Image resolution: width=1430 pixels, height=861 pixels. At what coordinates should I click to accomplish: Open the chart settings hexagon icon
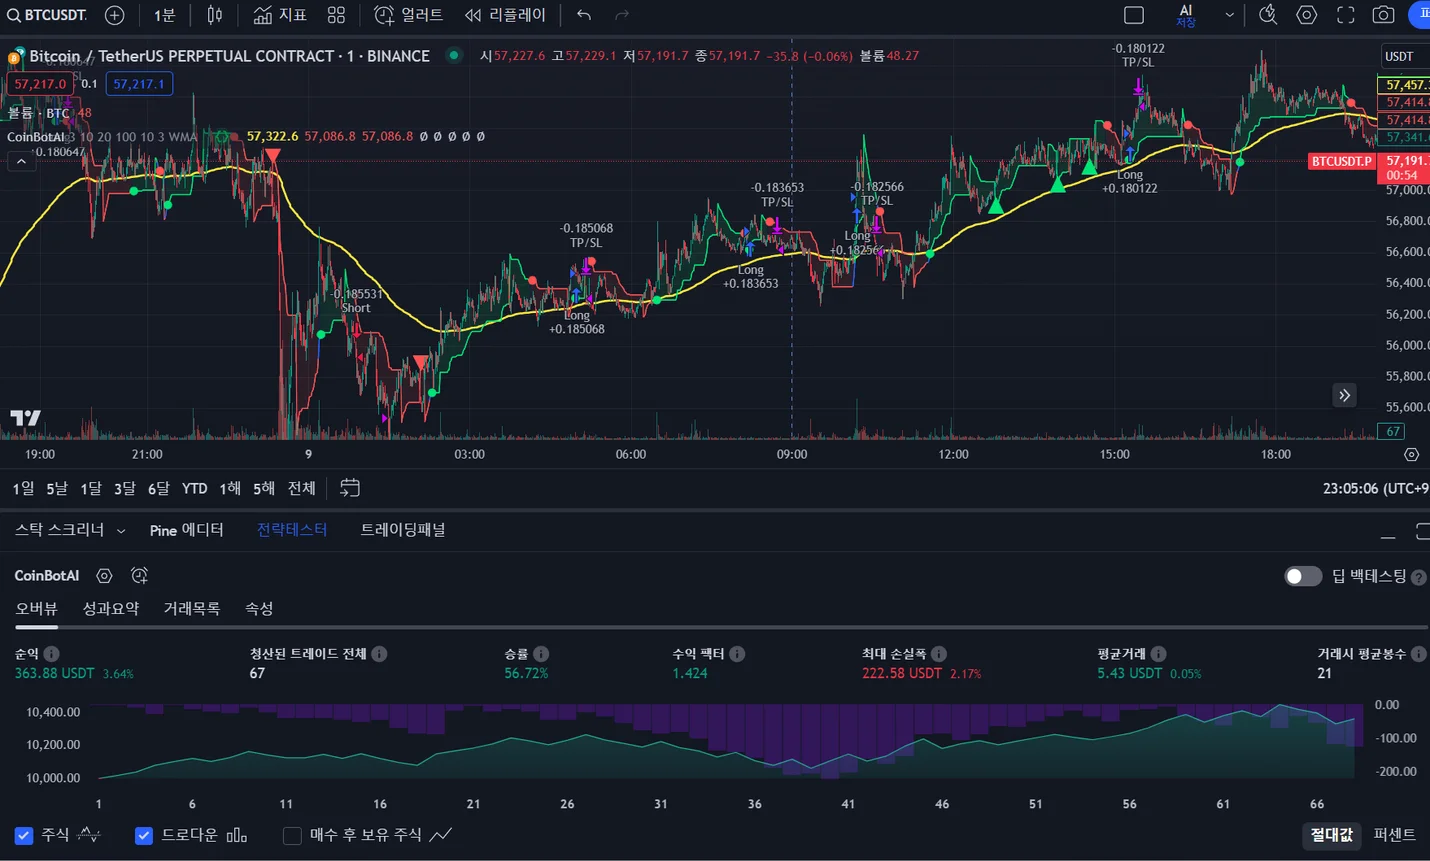tap(1307, 15)
